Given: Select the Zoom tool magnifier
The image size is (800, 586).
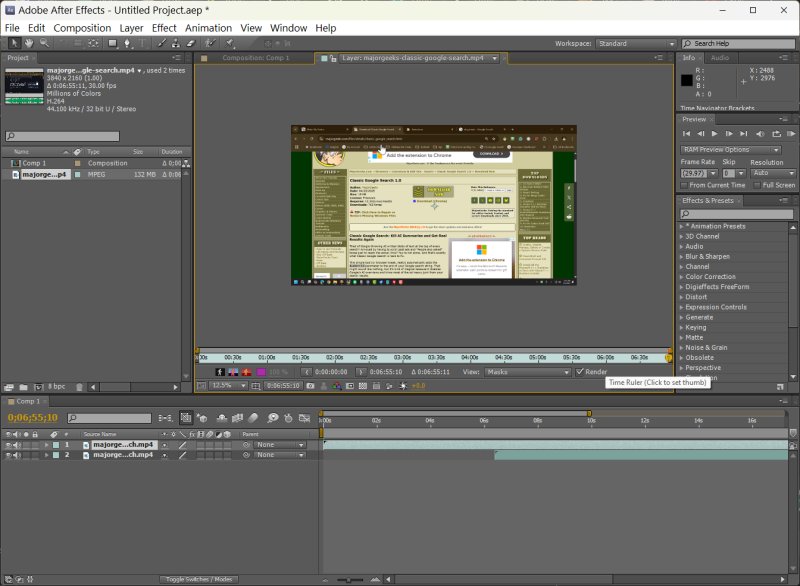Looking at the screenshot, I should point(44,44).
